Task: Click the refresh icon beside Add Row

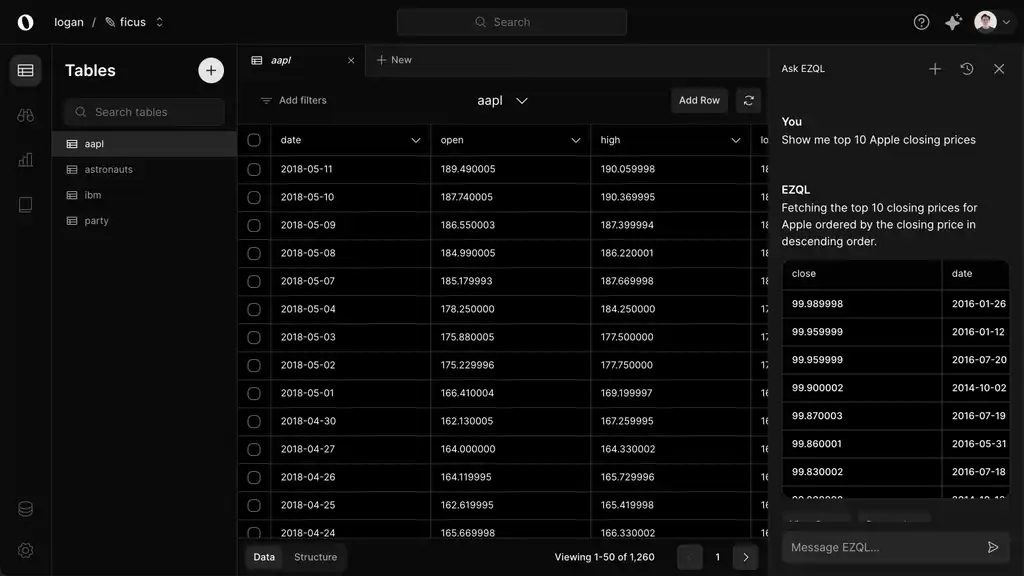Action: 748,100
